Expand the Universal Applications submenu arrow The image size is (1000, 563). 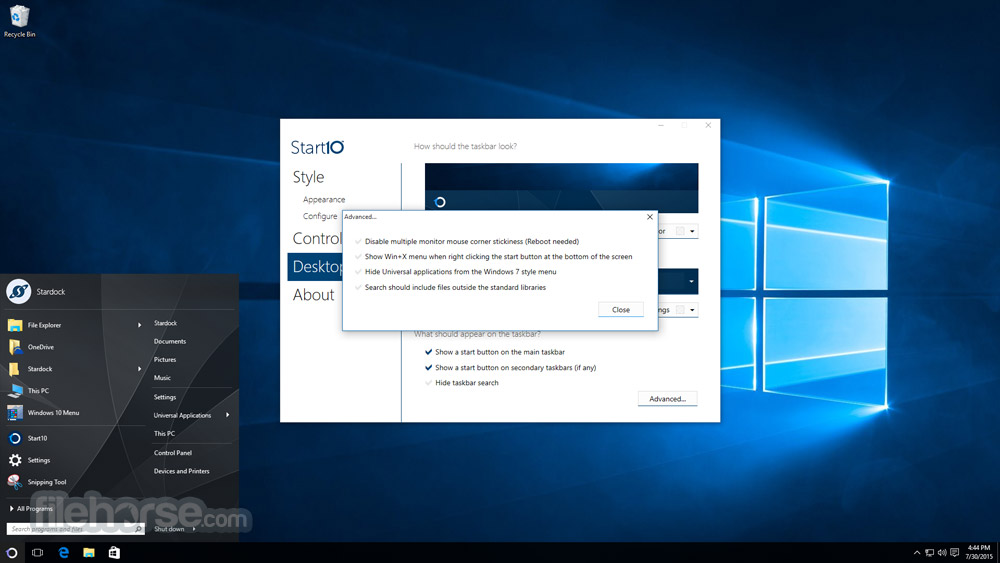pos(228,415)
